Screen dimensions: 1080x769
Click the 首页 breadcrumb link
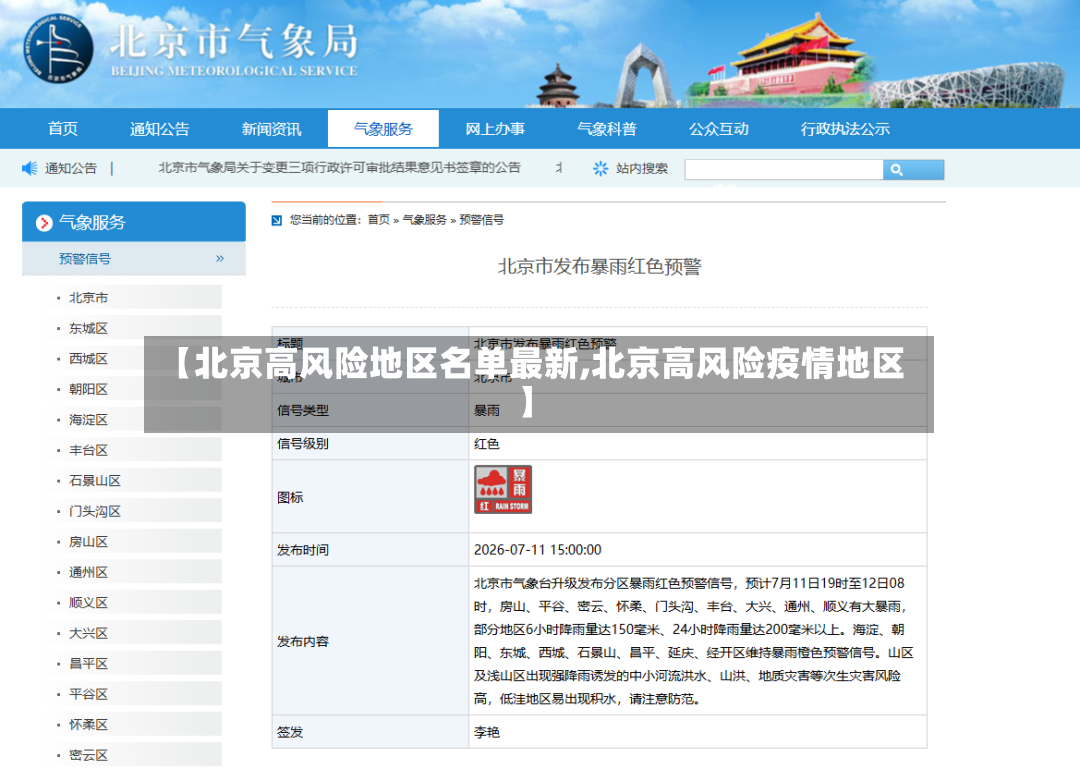[378, 220]
